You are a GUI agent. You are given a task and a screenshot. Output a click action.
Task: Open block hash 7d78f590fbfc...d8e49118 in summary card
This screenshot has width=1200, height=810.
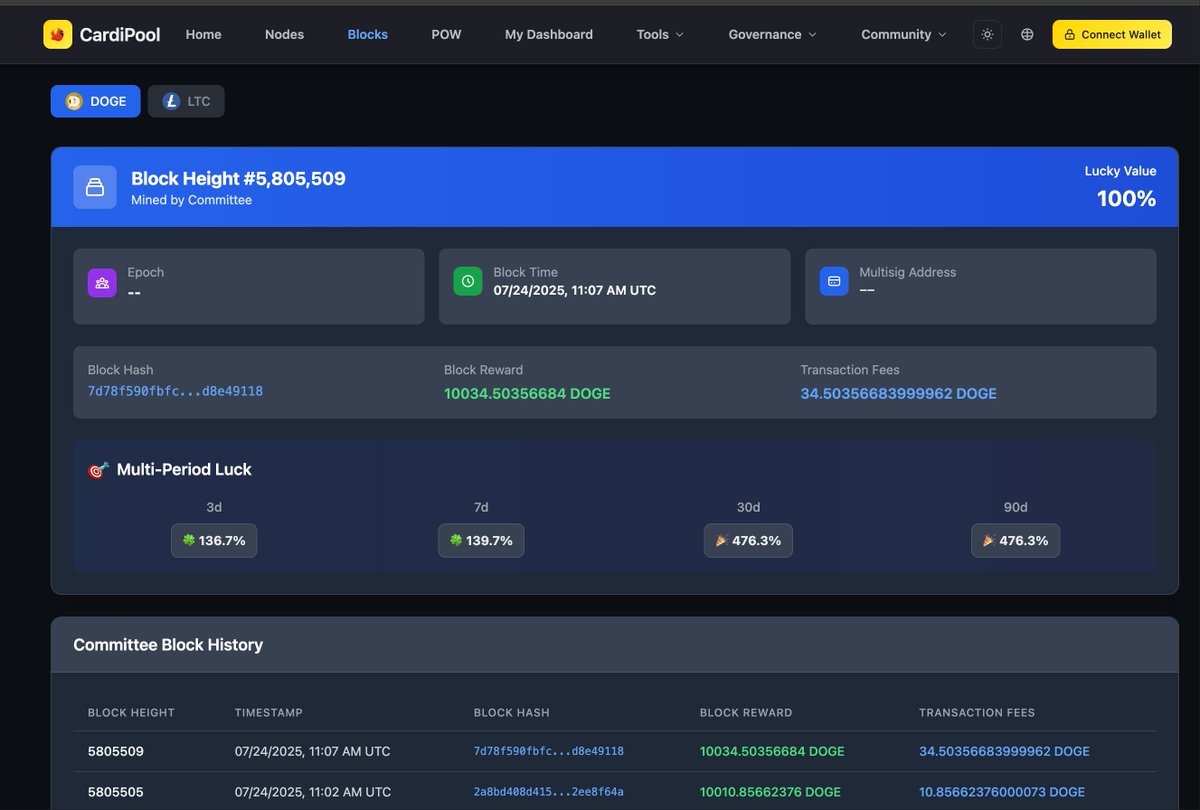pos(176,391)
